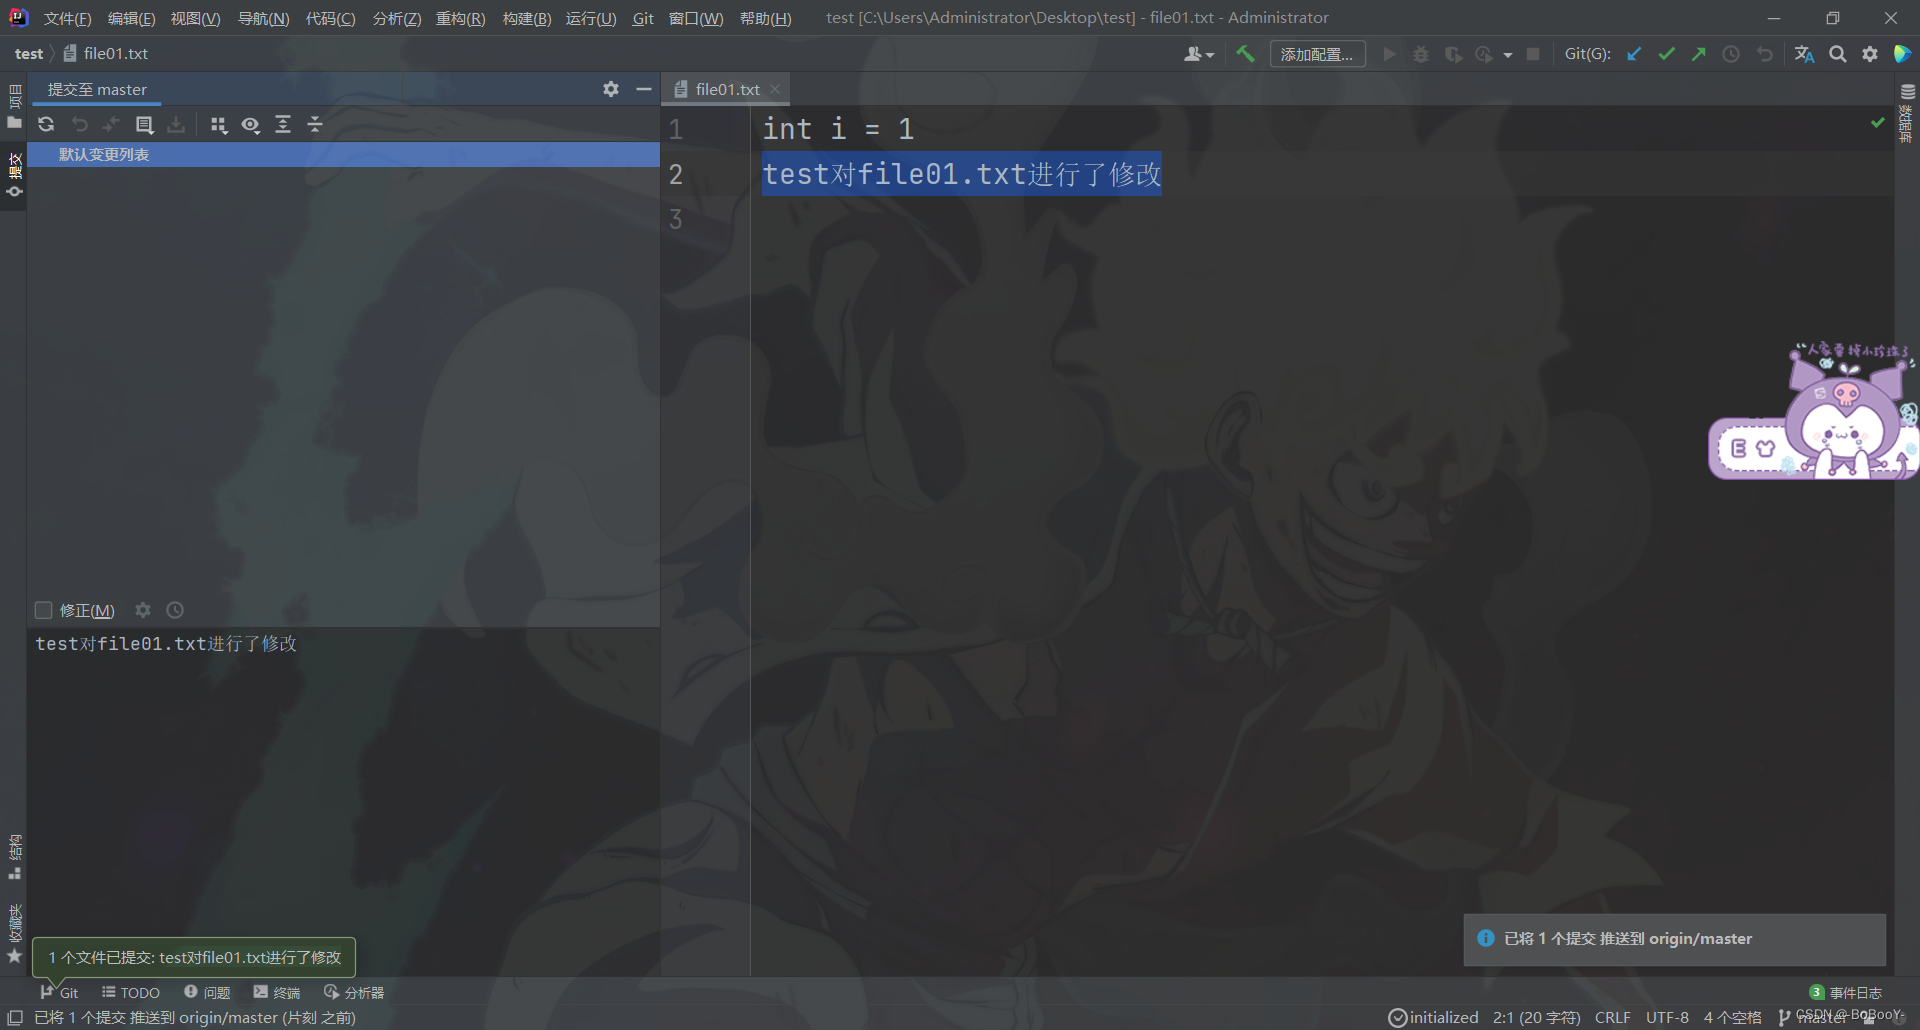The height and width of the screenshot is (1030, 1920).
Task: Open the 代码(C) menu
Action: 330,18
